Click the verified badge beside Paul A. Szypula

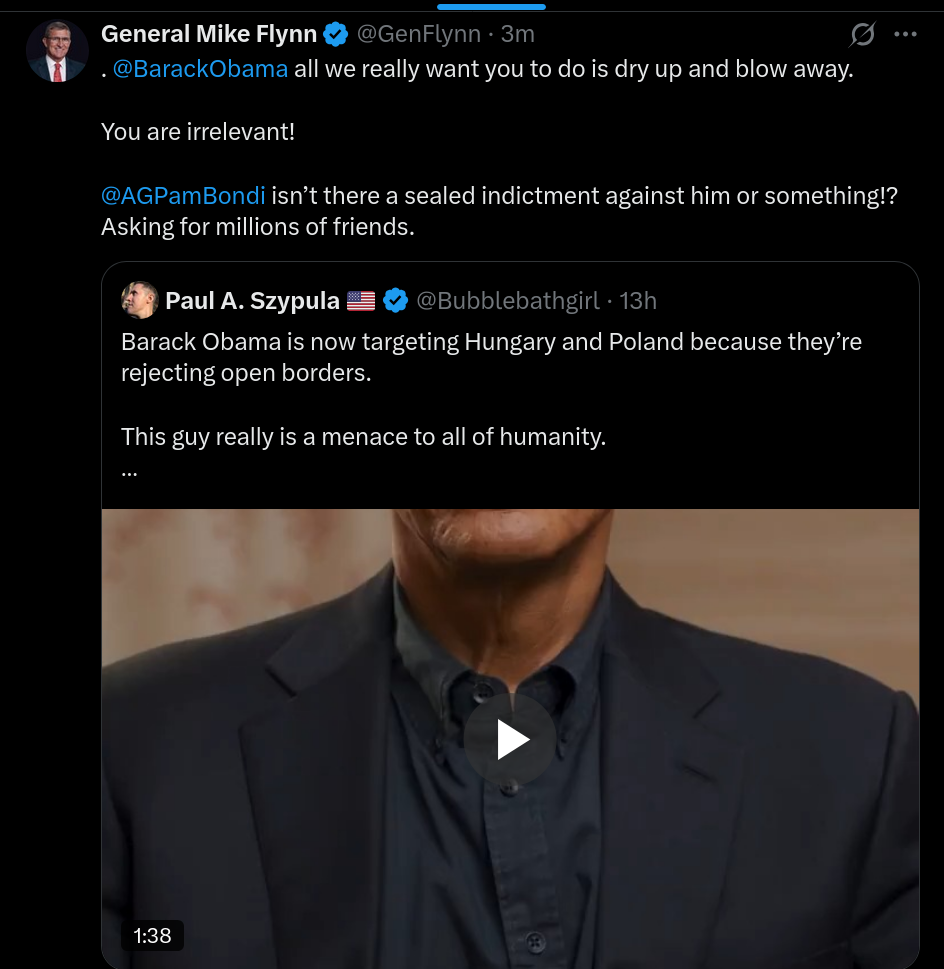[395, 300]
